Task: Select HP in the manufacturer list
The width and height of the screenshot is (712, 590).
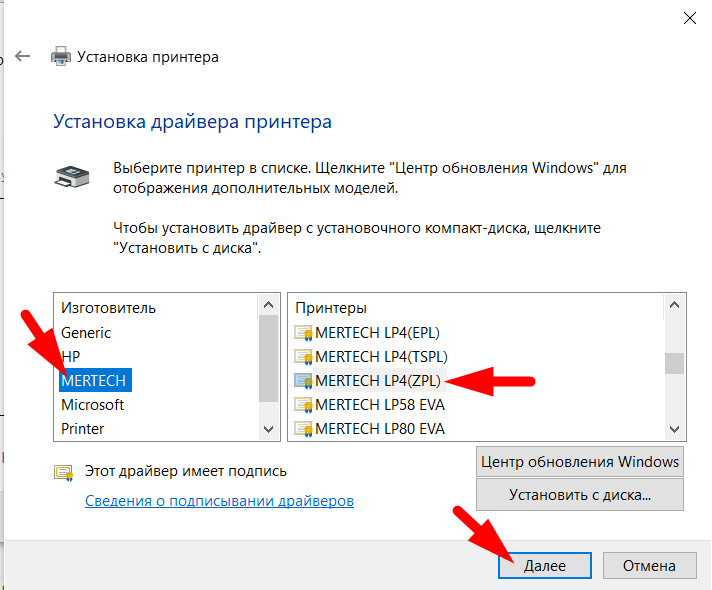Action: tap(70, 356)
